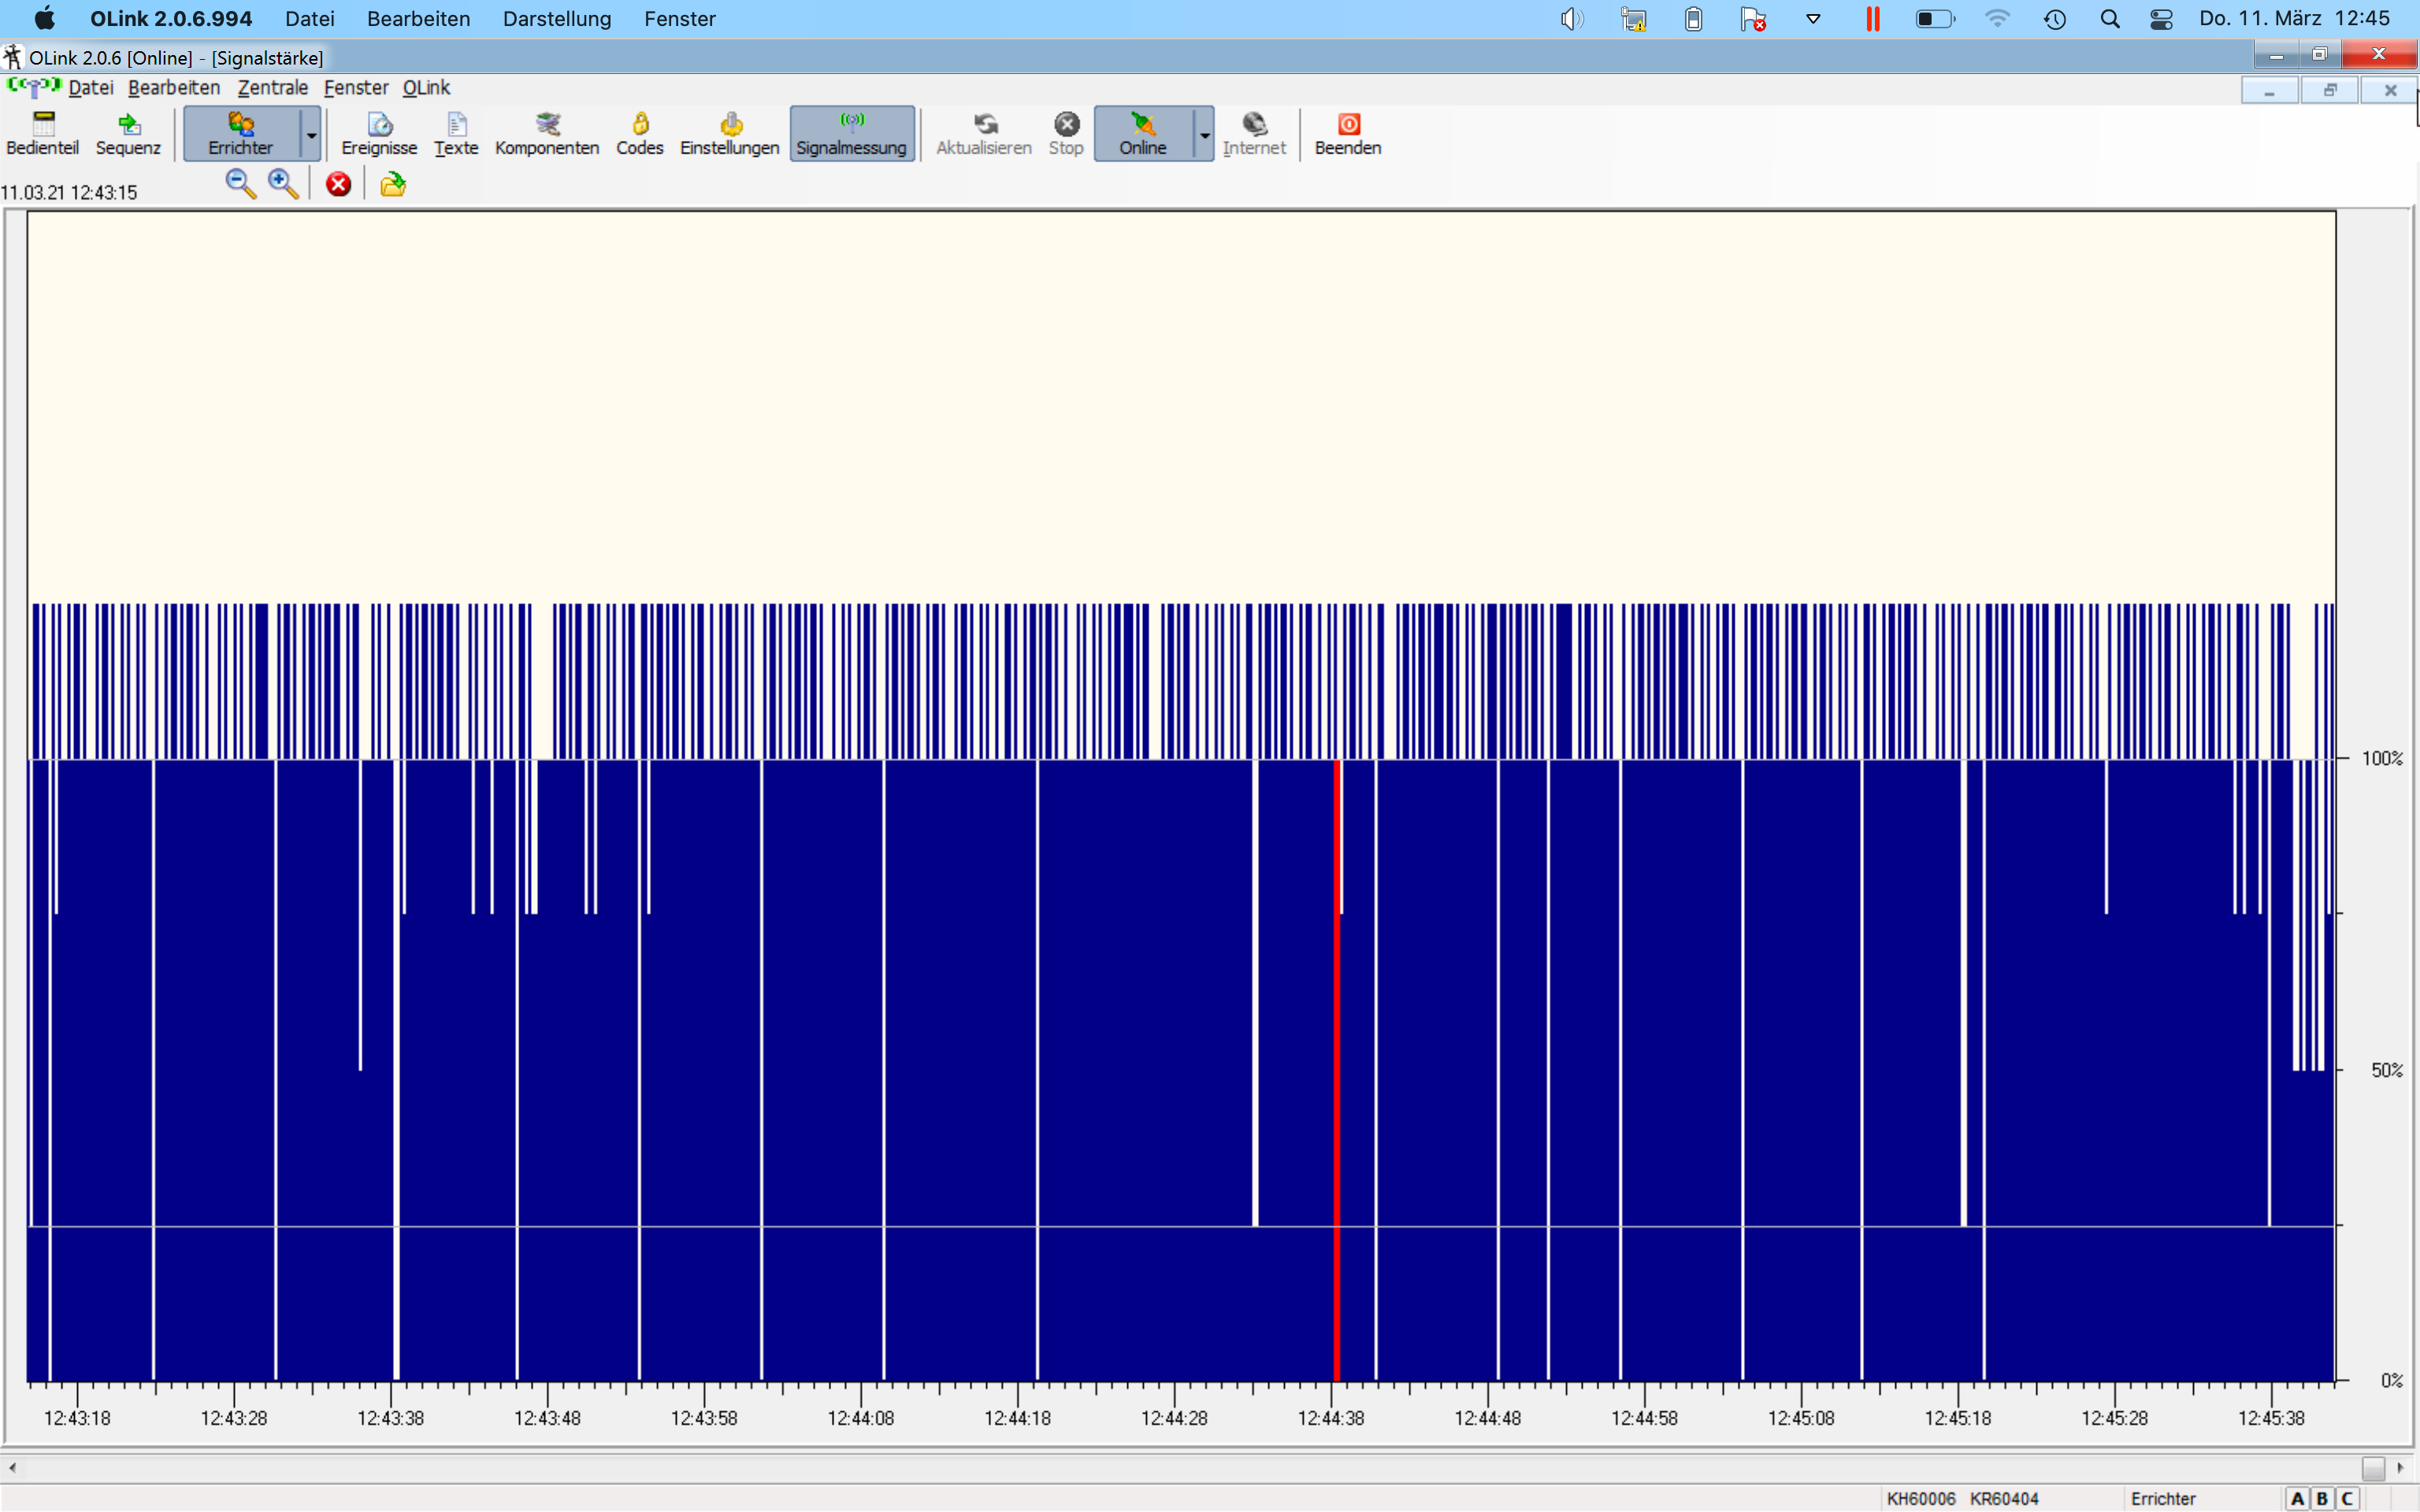Expand the Errichter dropdown arrow
Viewport: 2420px width, 1512px height.
click(x=312, y=135)
